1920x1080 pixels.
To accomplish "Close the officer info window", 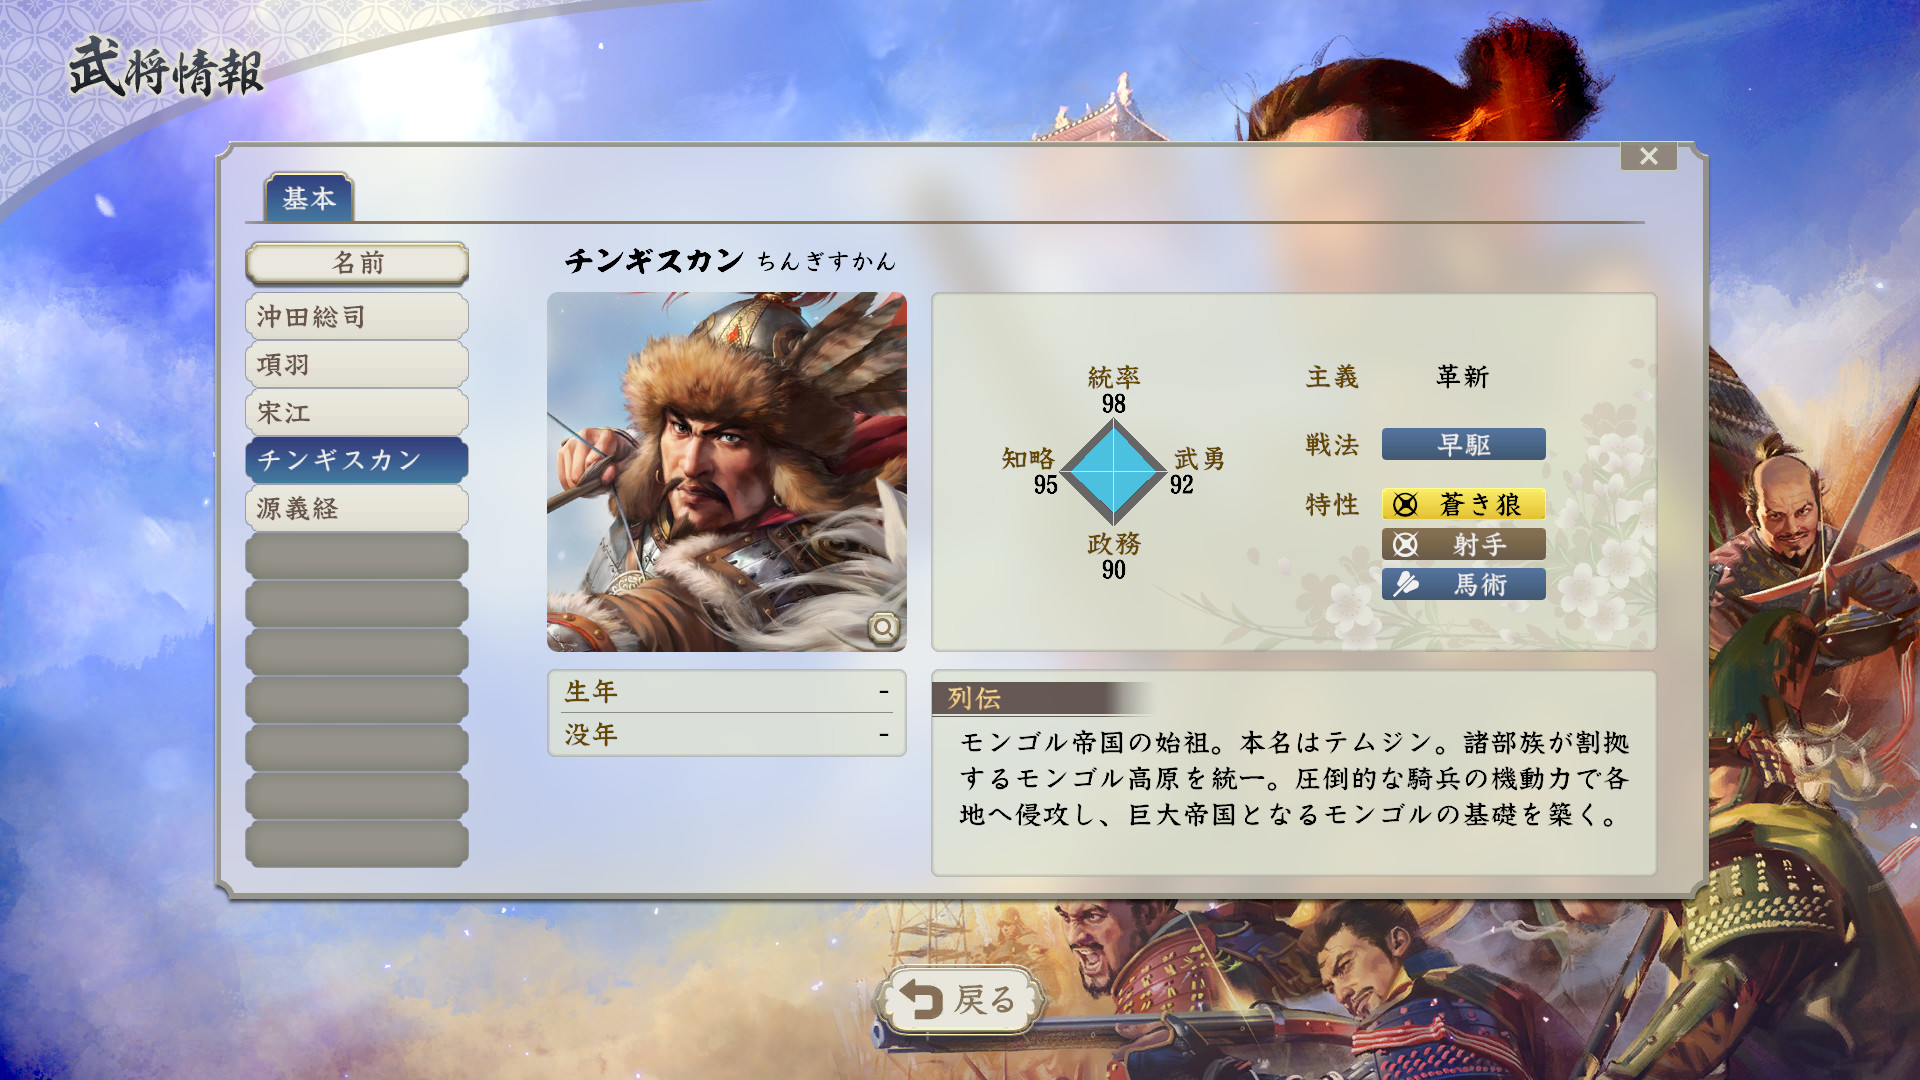I will [1649, 156].
